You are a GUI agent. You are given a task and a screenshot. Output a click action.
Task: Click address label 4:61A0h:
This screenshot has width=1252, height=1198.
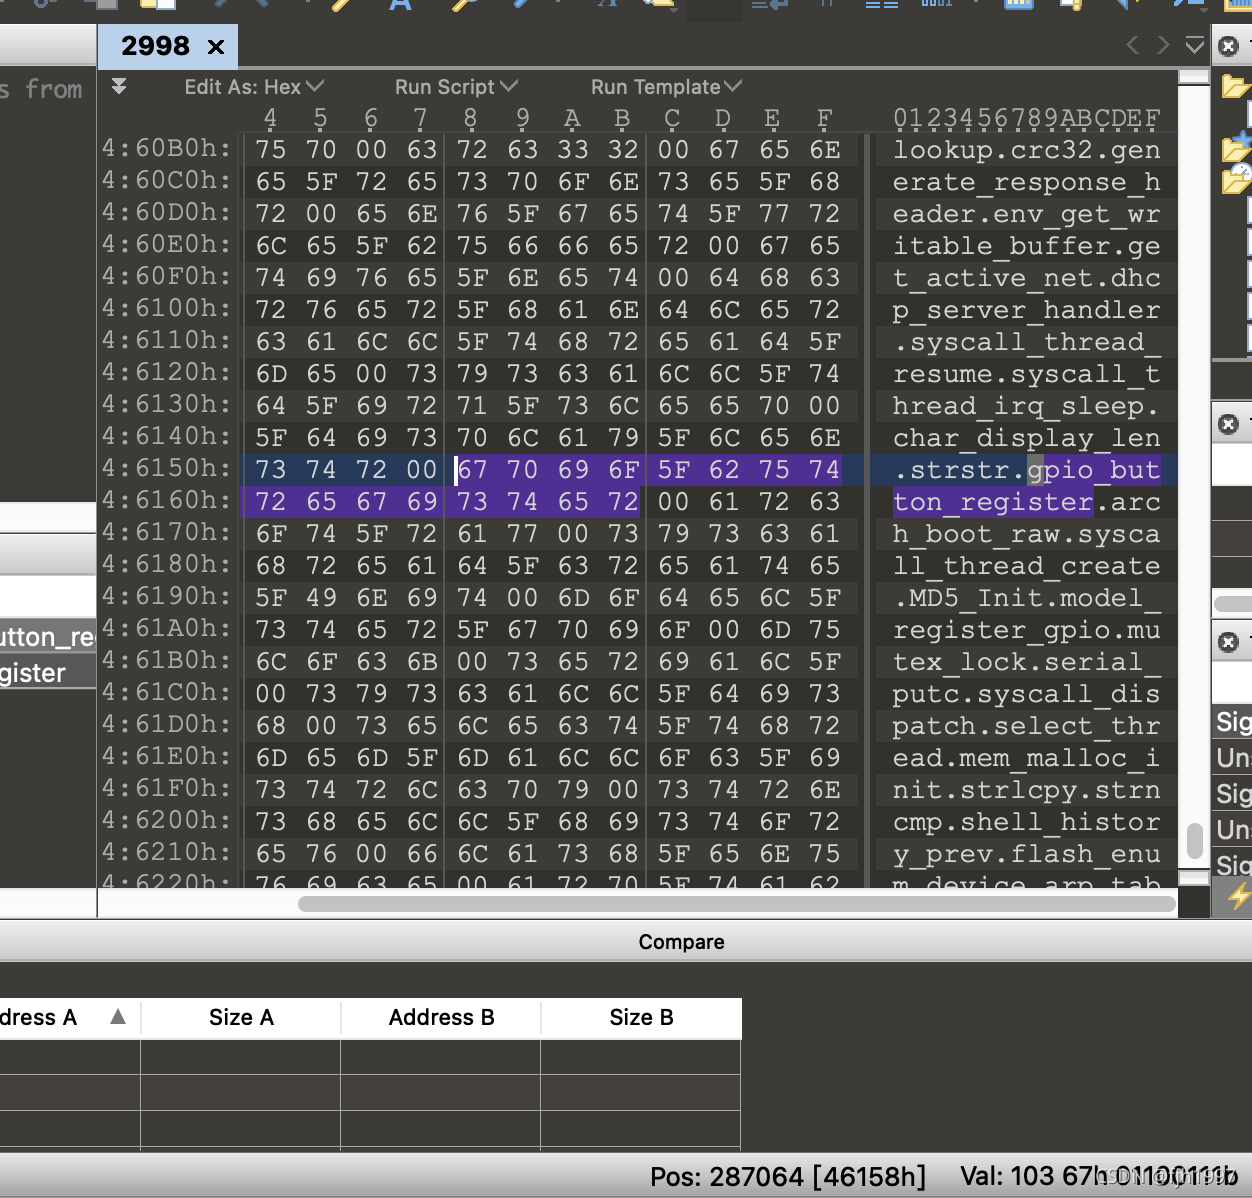[166, 628]
